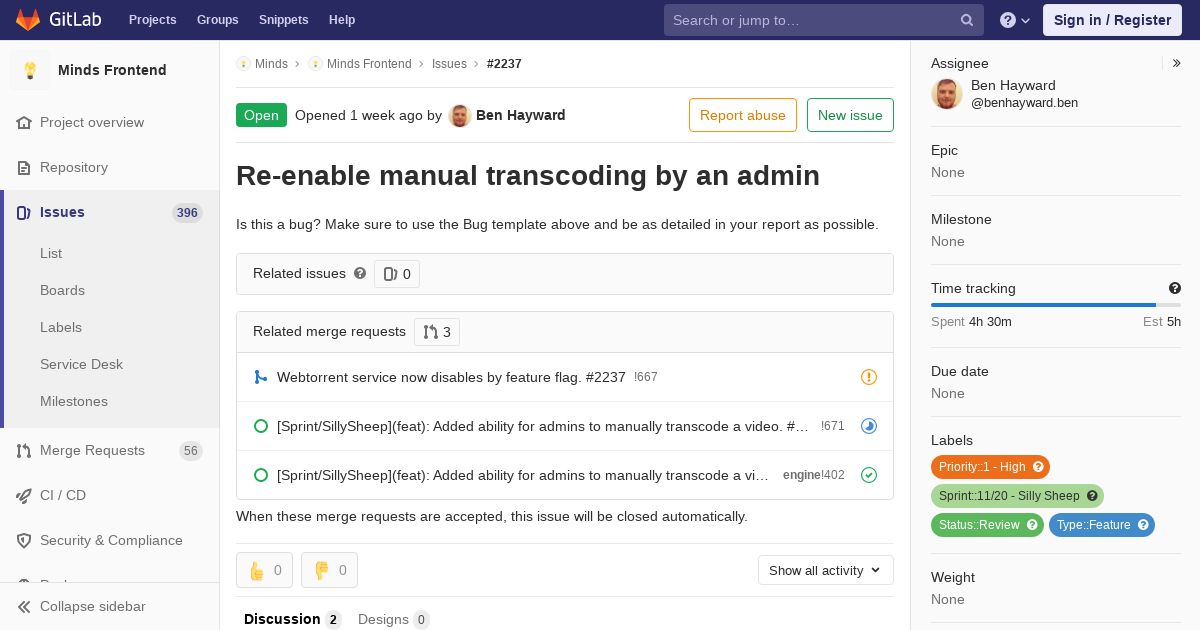Viewport: 1200px width, 630px height.
Task: Open the engine!402 manual transcode merge request
Action: (x=523, y=475)
